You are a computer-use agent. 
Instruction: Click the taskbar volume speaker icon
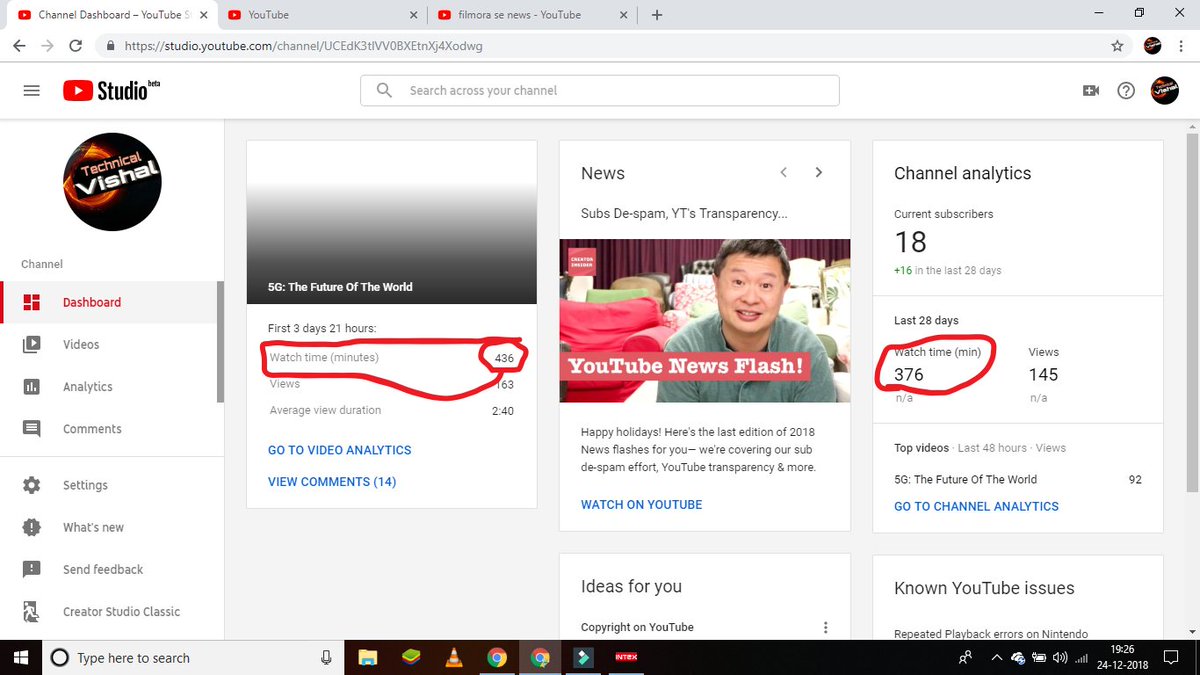pyautogui.click(x=1060, y=657)
